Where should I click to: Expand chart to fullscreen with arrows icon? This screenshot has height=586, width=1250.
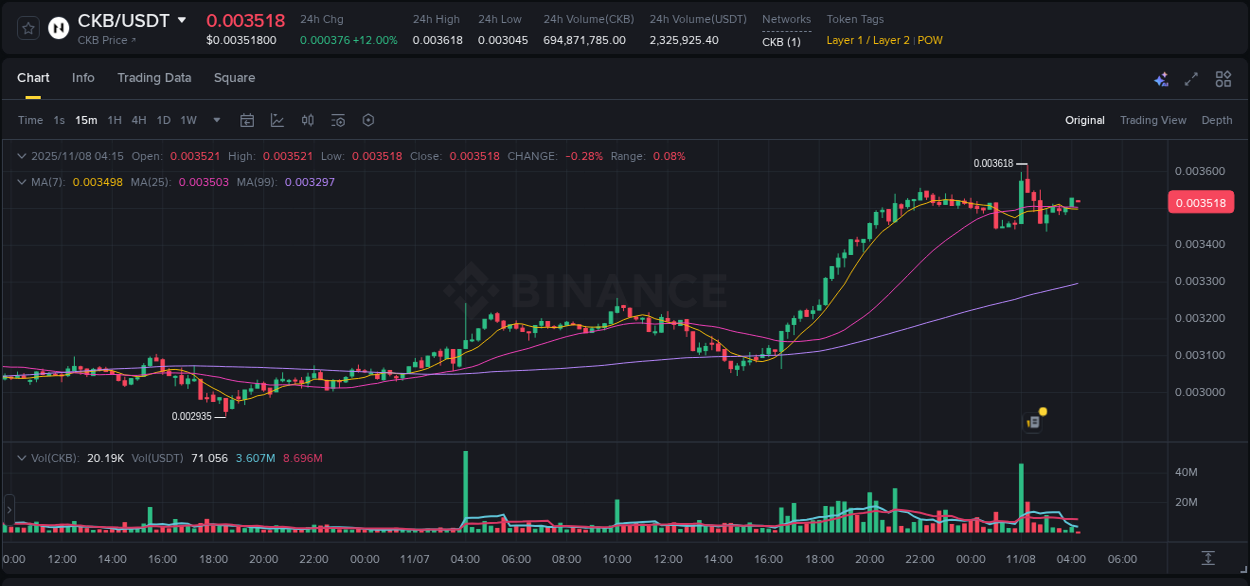click(x=1190, y=78)
